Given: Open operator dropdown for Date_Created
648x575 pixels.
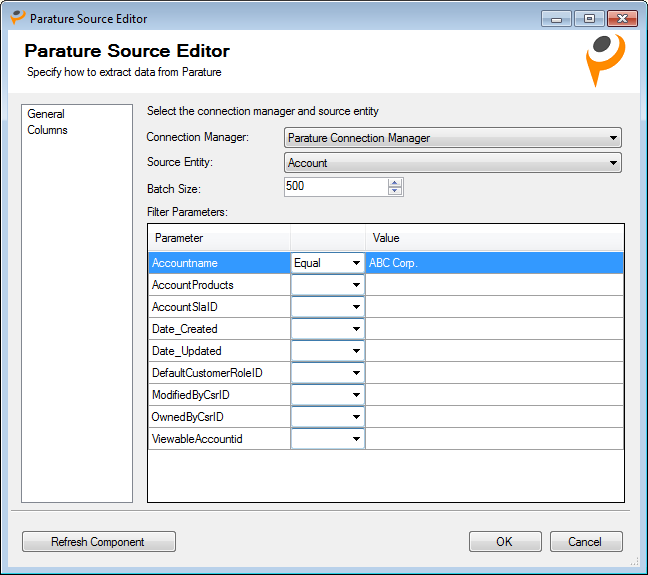Looking at the screenshot, I should pyautogui.click(x=328, y=329).
